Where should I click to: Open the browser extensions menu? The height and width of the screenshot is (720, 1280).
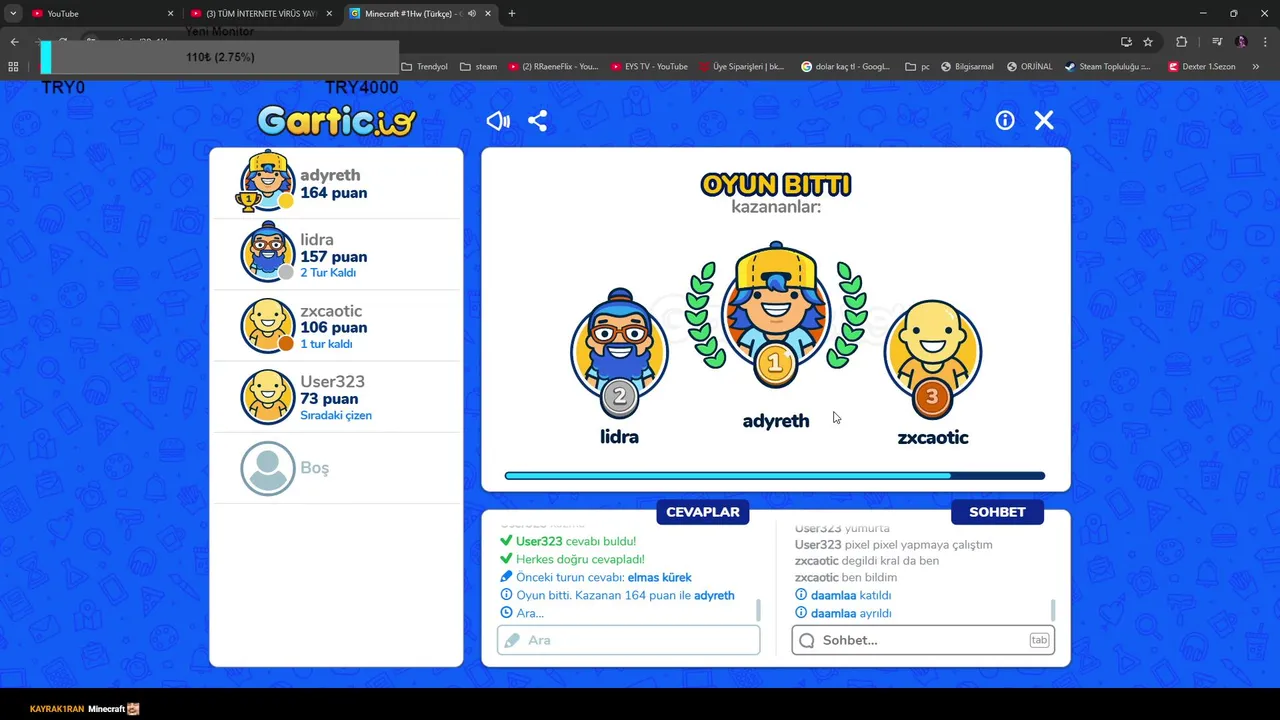pyautogui.click(x=1182, y=42)
